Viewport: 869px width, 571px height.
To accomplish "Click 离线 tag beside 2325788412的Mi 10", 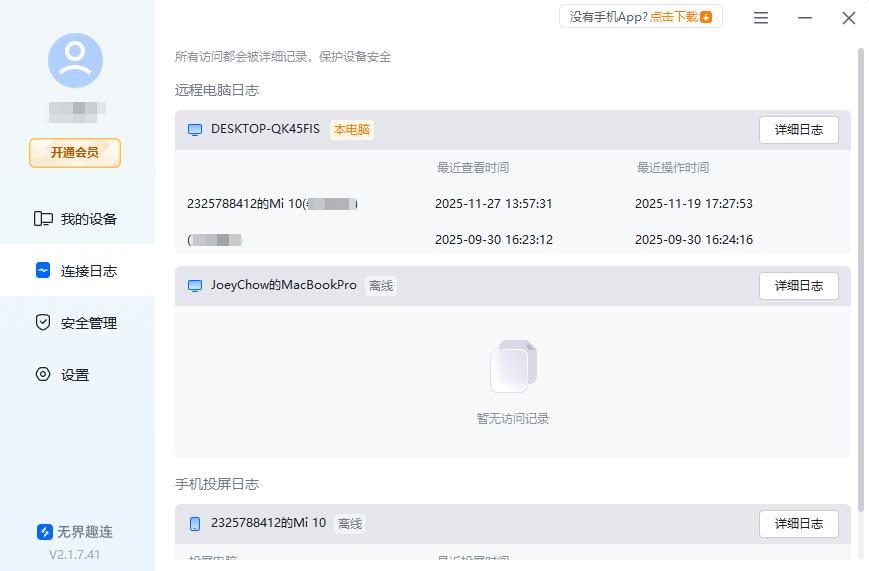I will coord(350,524).
